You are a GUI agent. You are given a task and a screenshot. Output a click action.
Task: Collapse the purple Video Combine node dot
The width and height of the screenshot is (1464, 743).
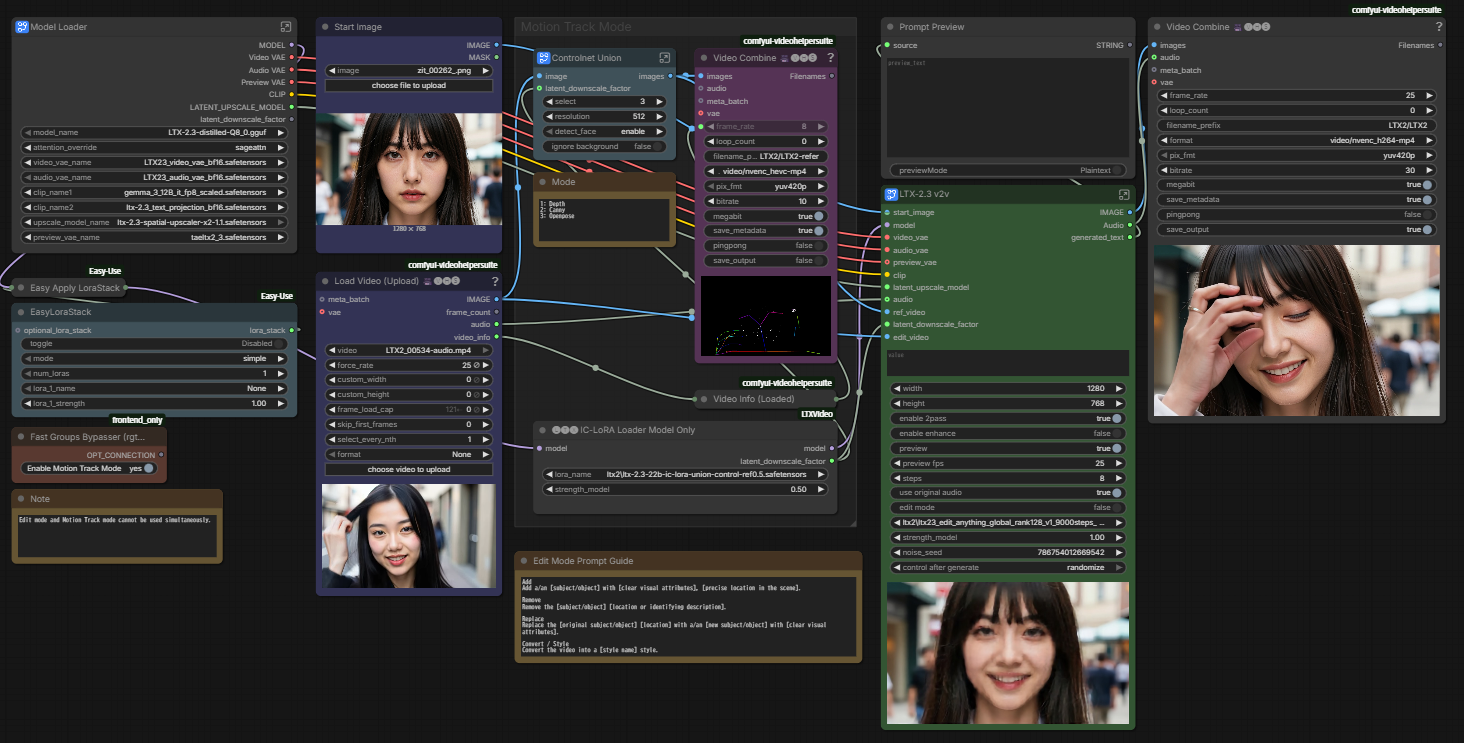703,58
